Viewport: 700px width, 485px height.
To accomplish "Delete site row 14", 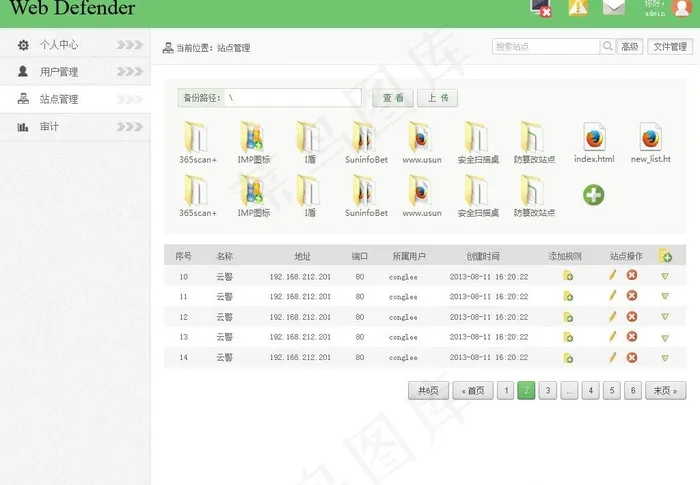I will [632, 357].
